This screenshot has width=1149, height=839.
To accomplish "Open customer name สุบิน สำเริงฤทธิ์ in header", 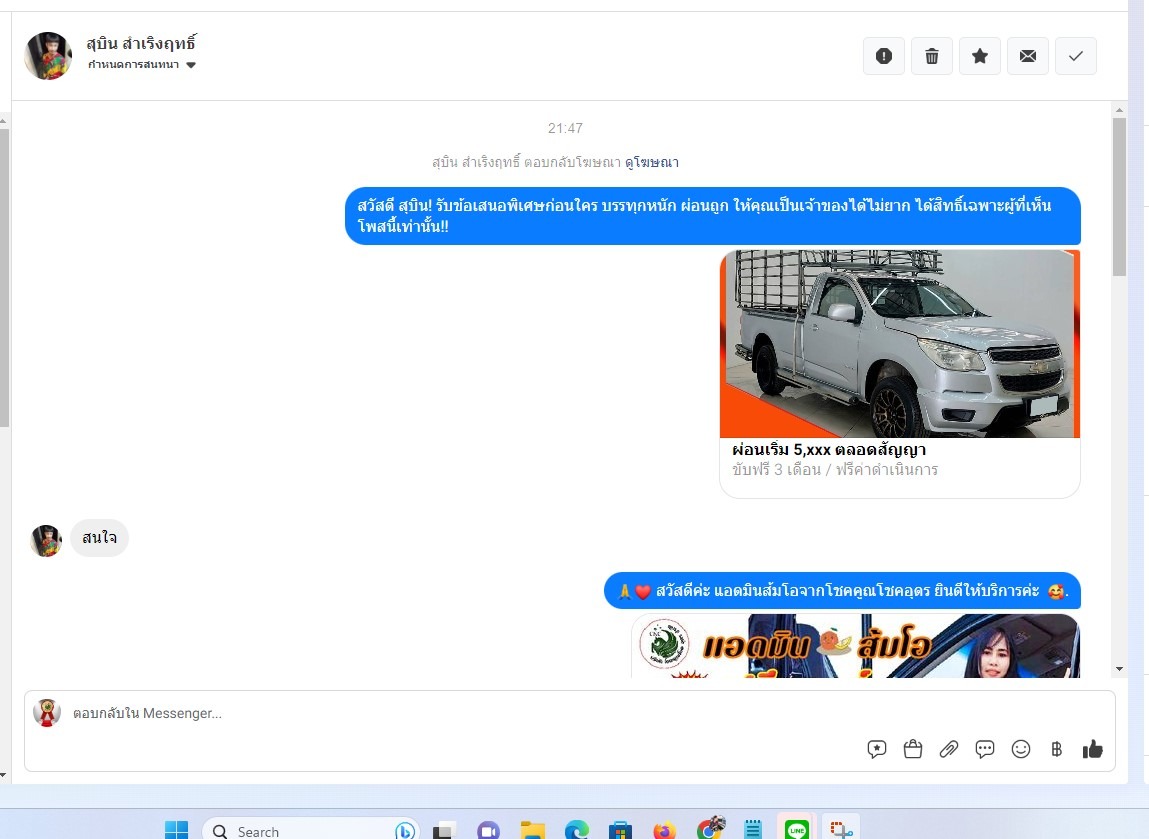I will tap(142, 43).
